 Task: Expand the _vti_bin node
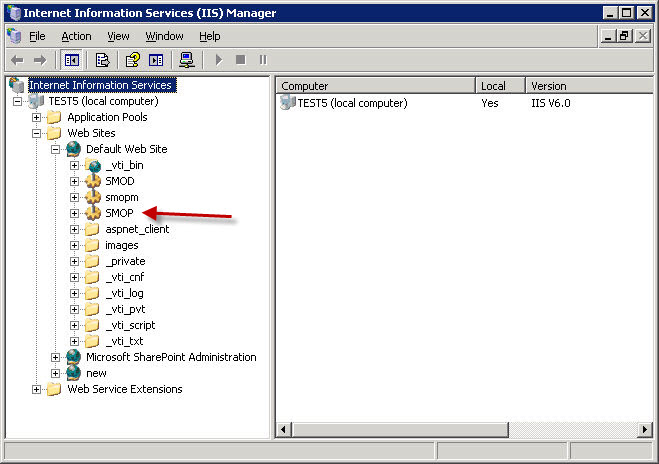click(x=74, y=165)
